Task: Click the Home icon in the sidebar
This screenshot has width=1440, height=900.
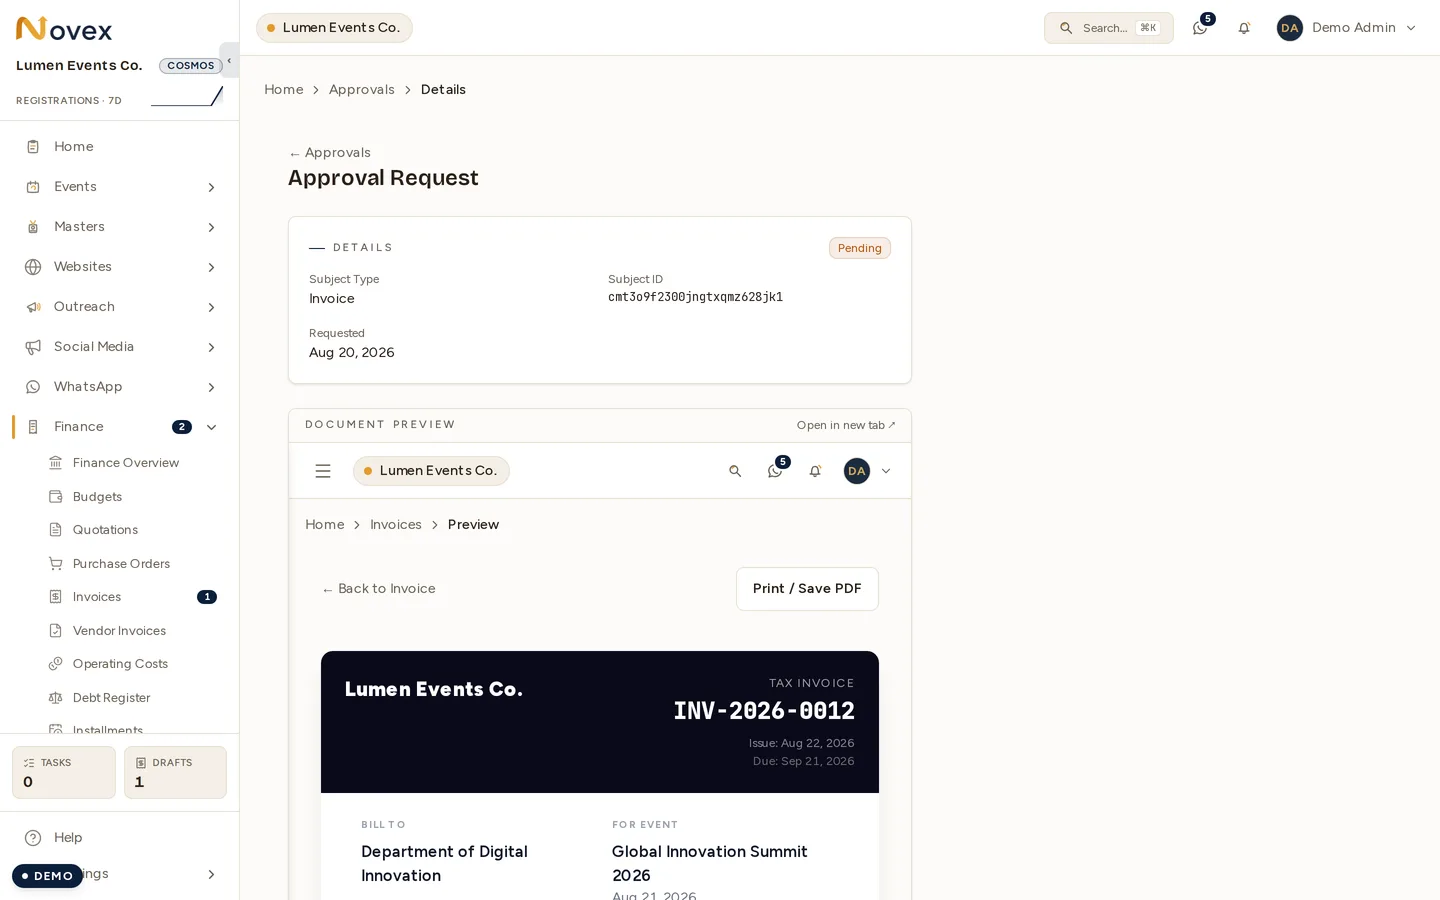Action: coord(33,147)
